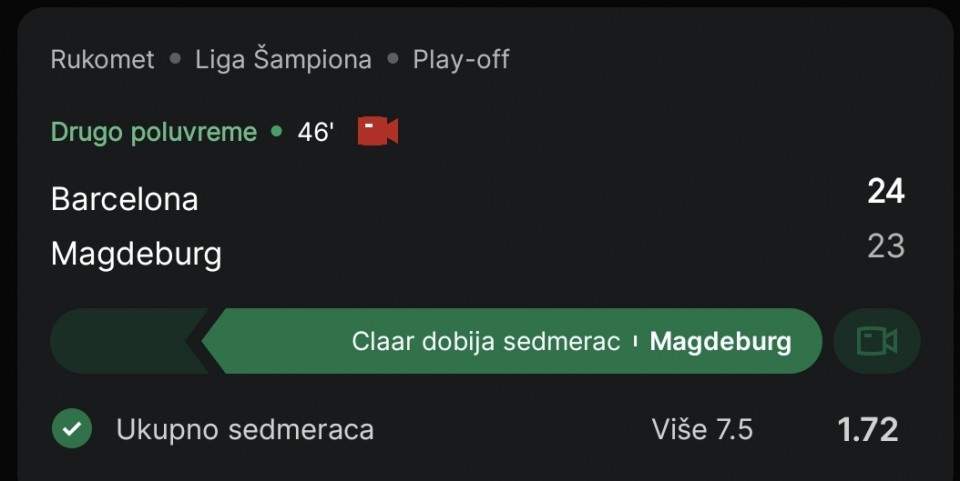This screenshot has height=481, width=960.
Task: Click the 1.72 odds value
Action: tap(868, 429)
